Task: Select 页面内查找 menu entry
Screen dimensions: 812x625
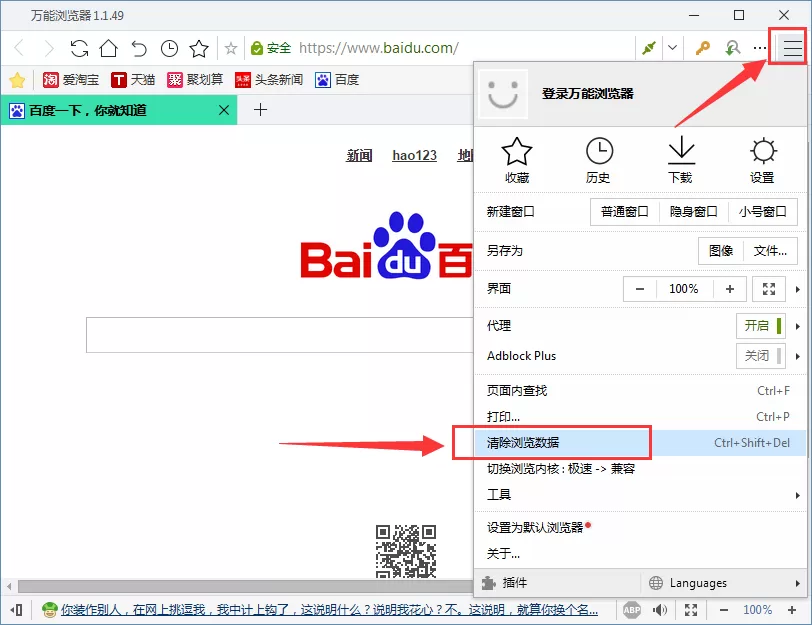Action: 641,390
